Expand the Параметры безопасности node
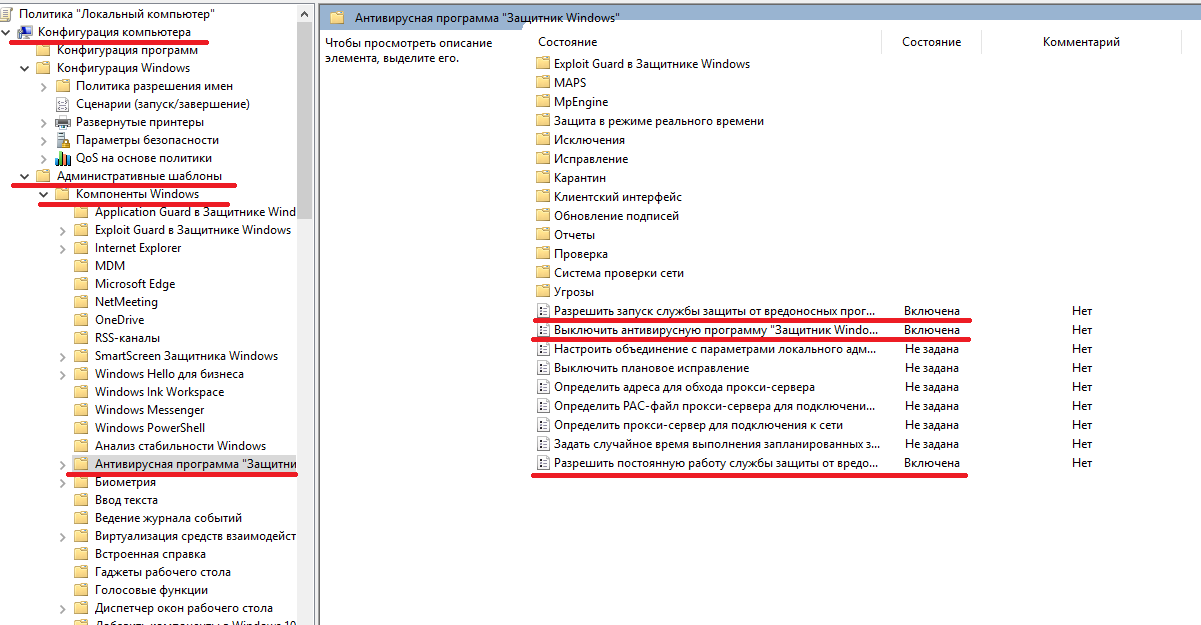The image size is (1201, 625). [x=44, y=140]
